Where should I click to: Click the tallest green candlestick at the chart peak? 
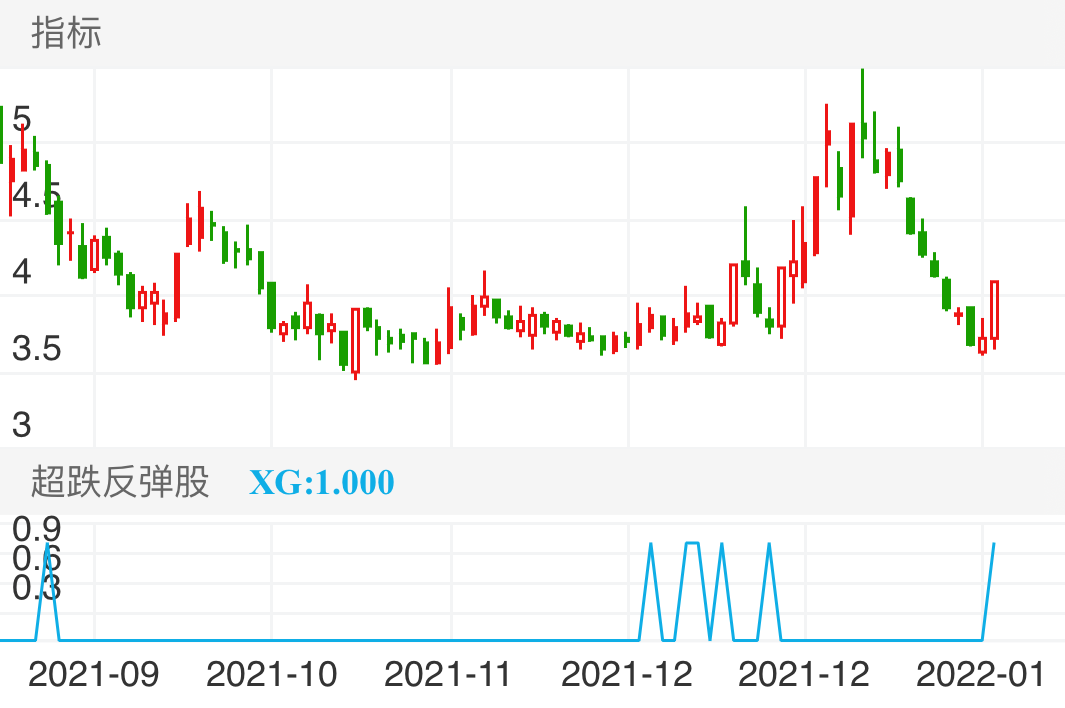coord(863,110)
